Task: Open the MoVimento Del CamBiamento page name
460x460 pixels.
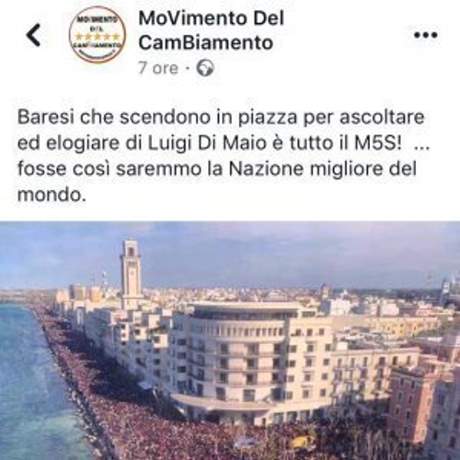Action: (211, 31)
